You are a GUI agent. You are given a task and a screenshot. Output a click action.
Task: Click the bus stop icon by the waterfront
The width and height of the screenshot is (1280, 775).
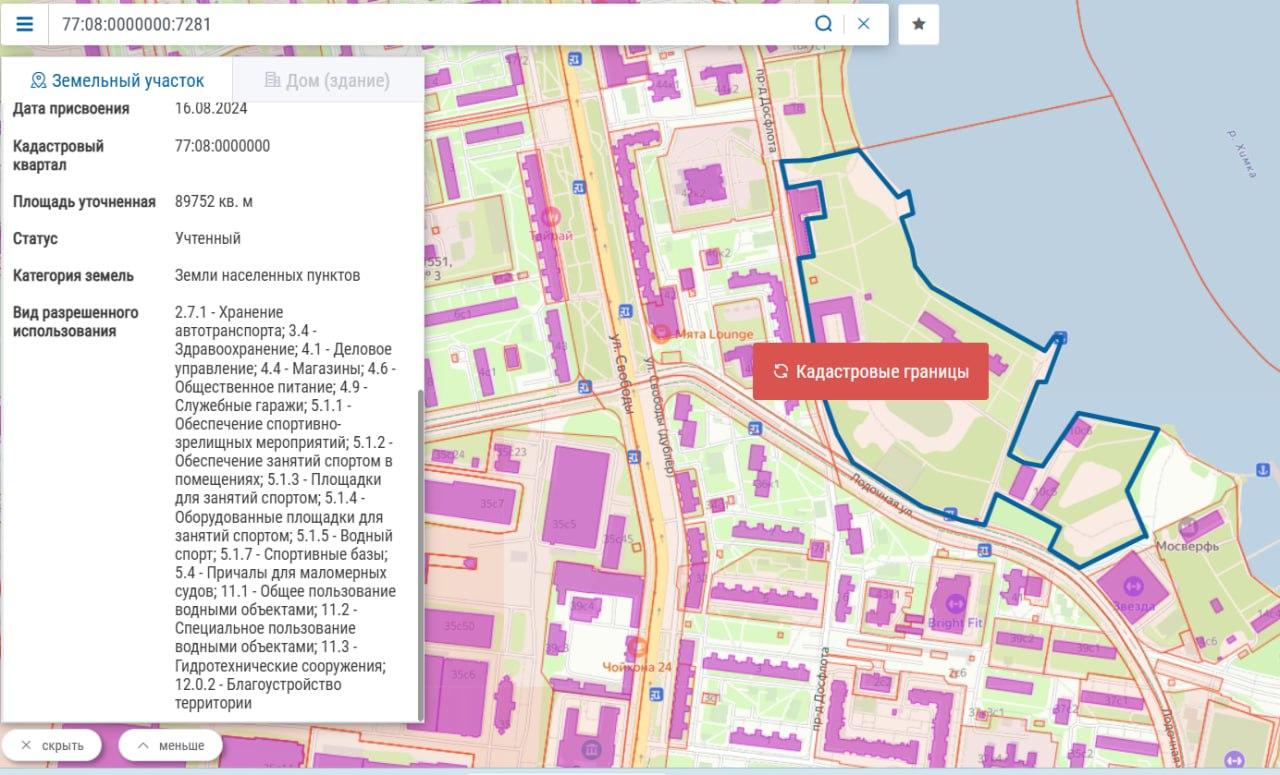pyautogui.click(x=1060, y=338)
